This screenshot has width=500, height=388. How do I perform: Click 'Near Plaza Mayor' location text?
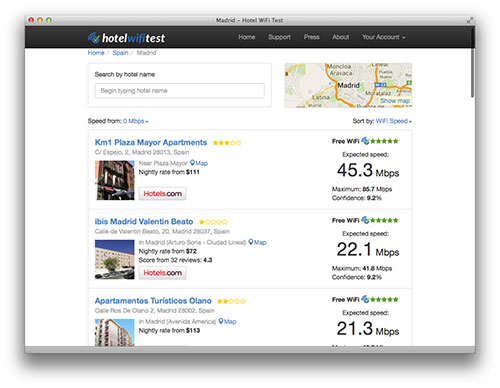pos(163,163)
